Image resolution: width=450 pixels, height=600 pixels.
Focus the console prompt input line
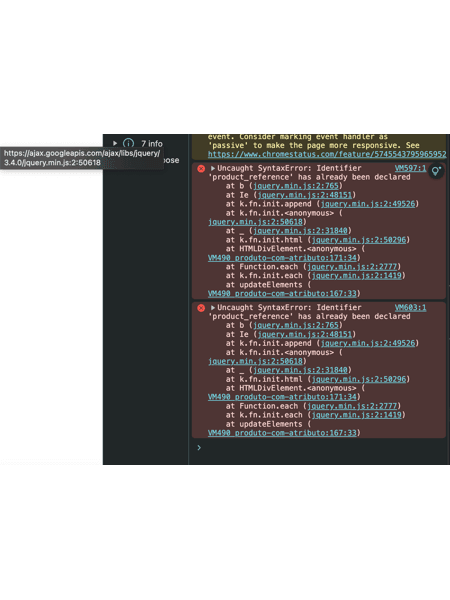[323, 448]
